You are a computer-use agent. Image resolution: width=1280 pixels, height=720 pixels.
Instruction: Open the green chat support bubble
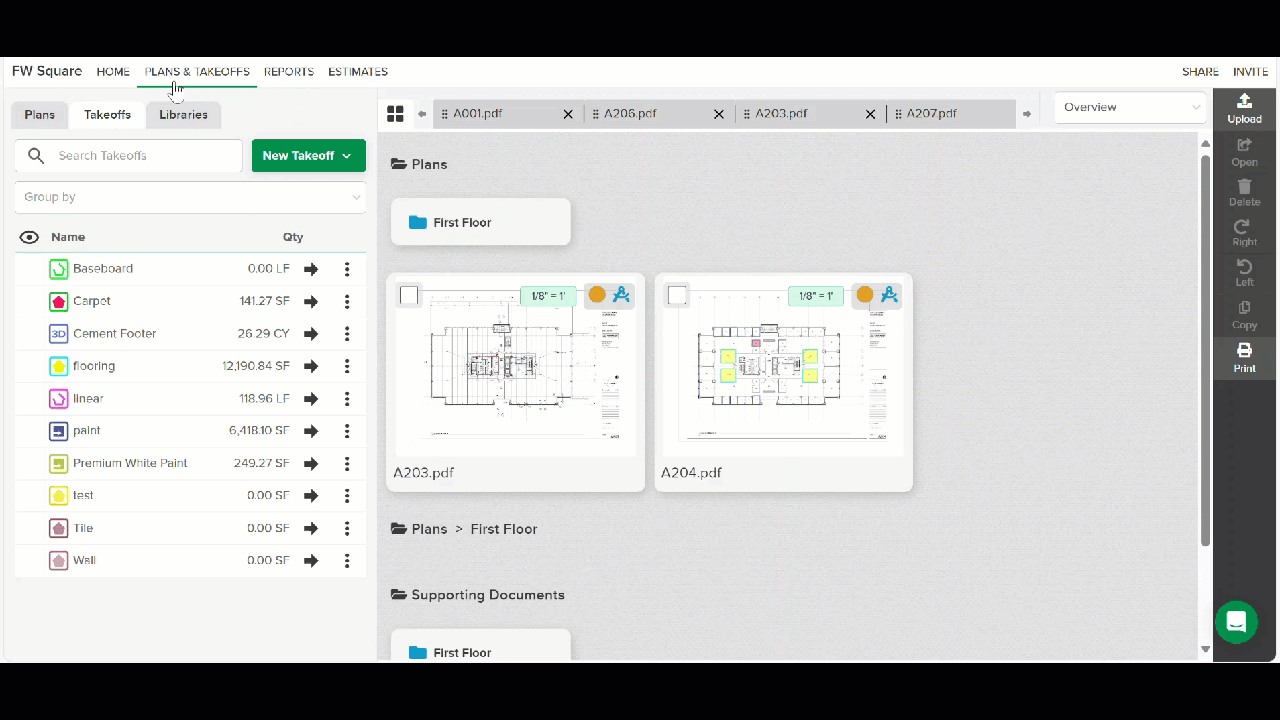[1236, 622]
